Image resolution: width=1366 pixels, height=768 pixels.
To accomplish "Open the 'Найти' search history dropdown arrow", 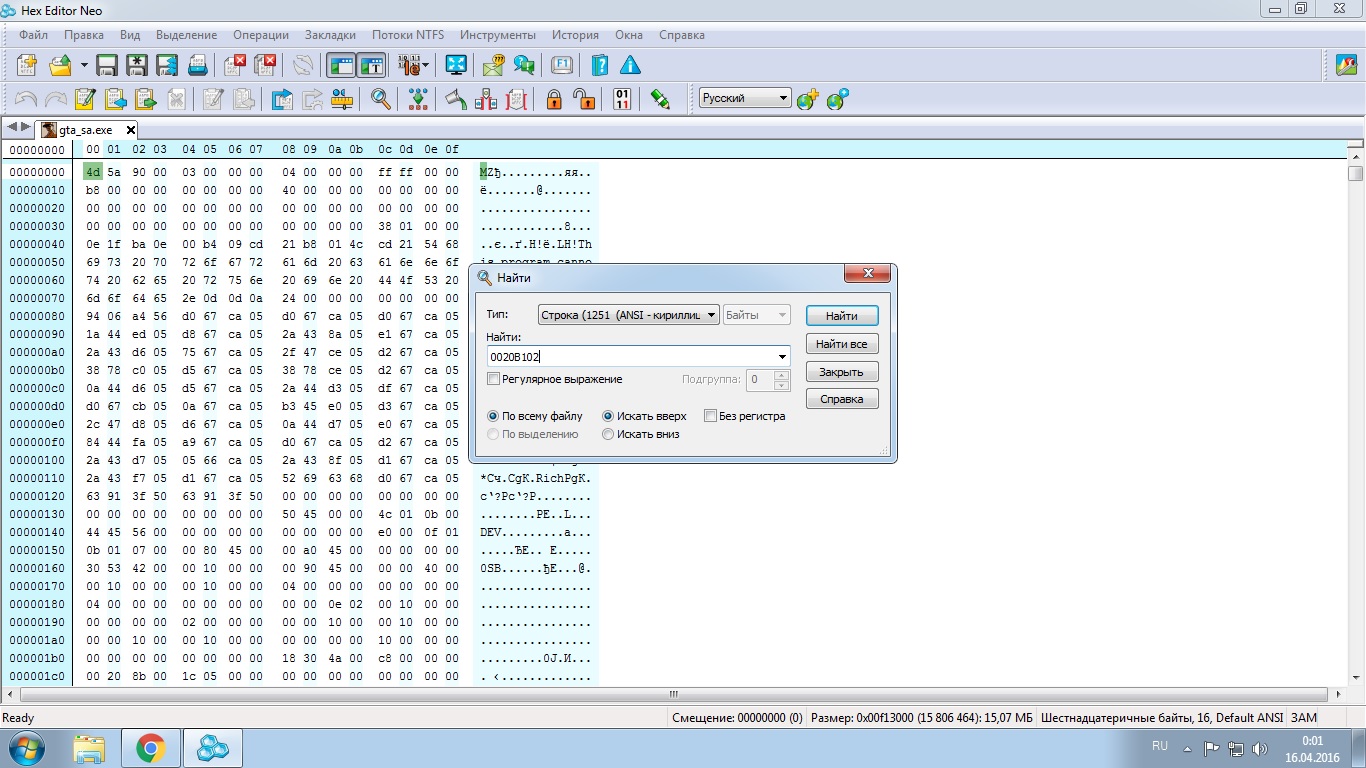I will [781, 357].
